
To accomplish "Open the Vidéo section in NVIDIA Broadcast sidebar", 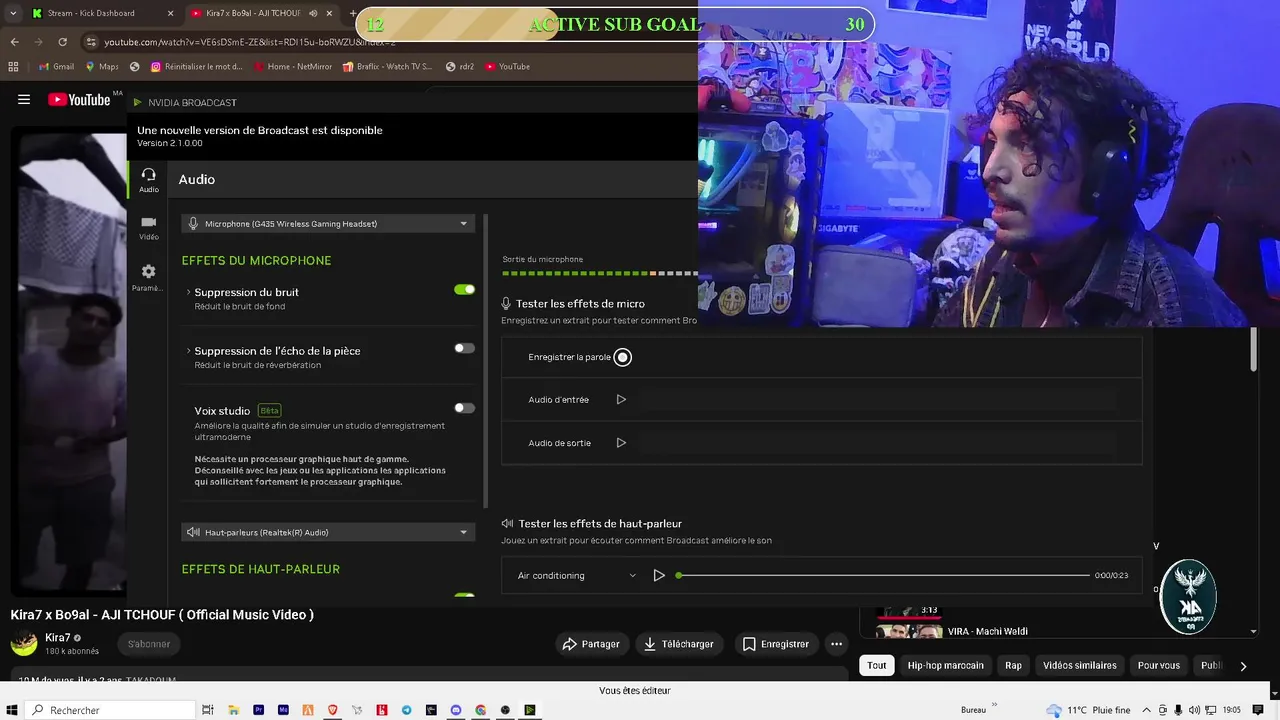I will click(x=148, y=228).
